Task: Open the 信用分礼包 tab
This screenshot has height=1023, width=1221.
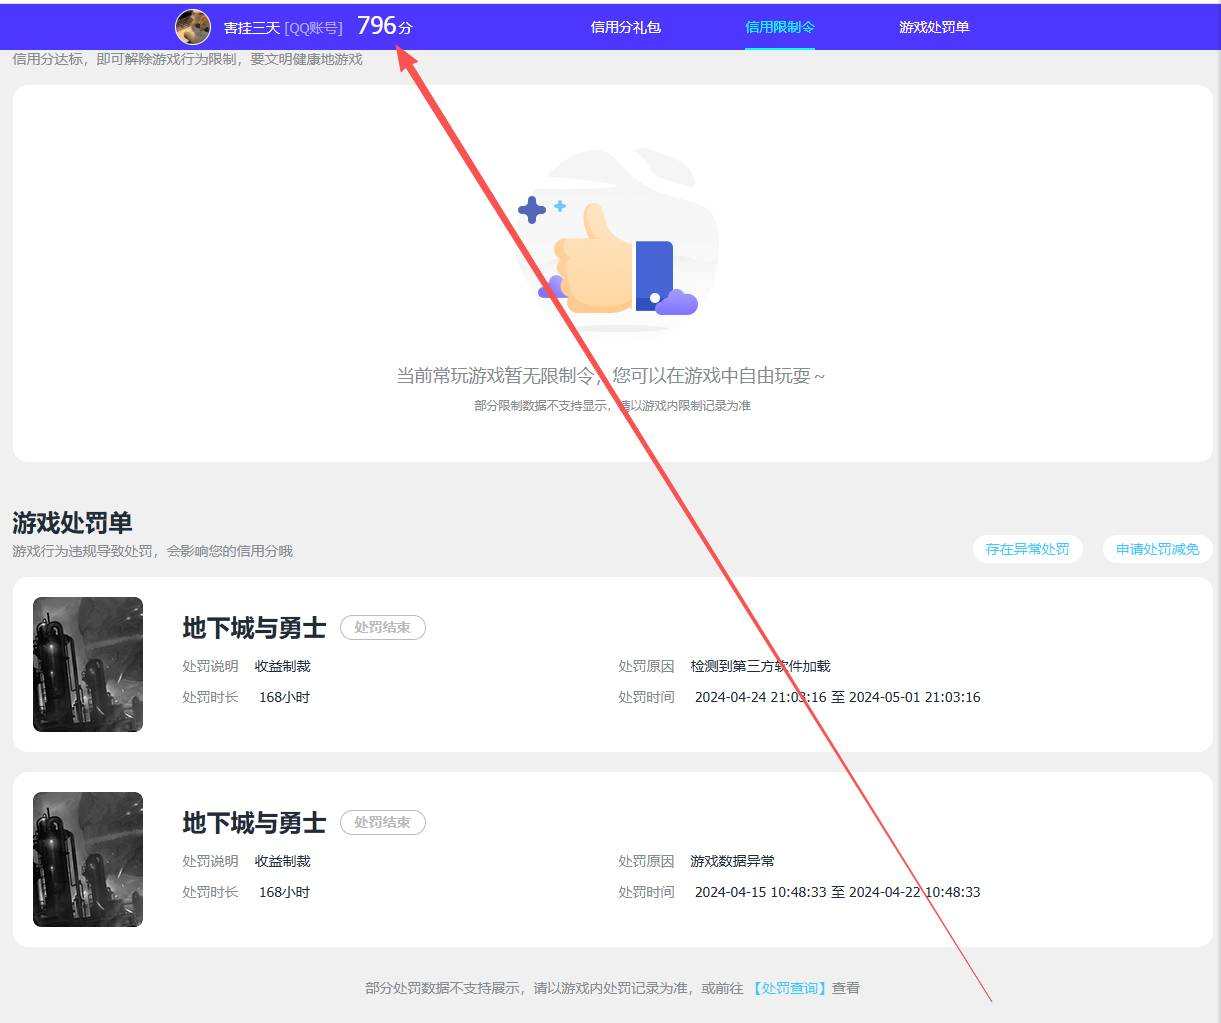Action: [x=625, y=27]
